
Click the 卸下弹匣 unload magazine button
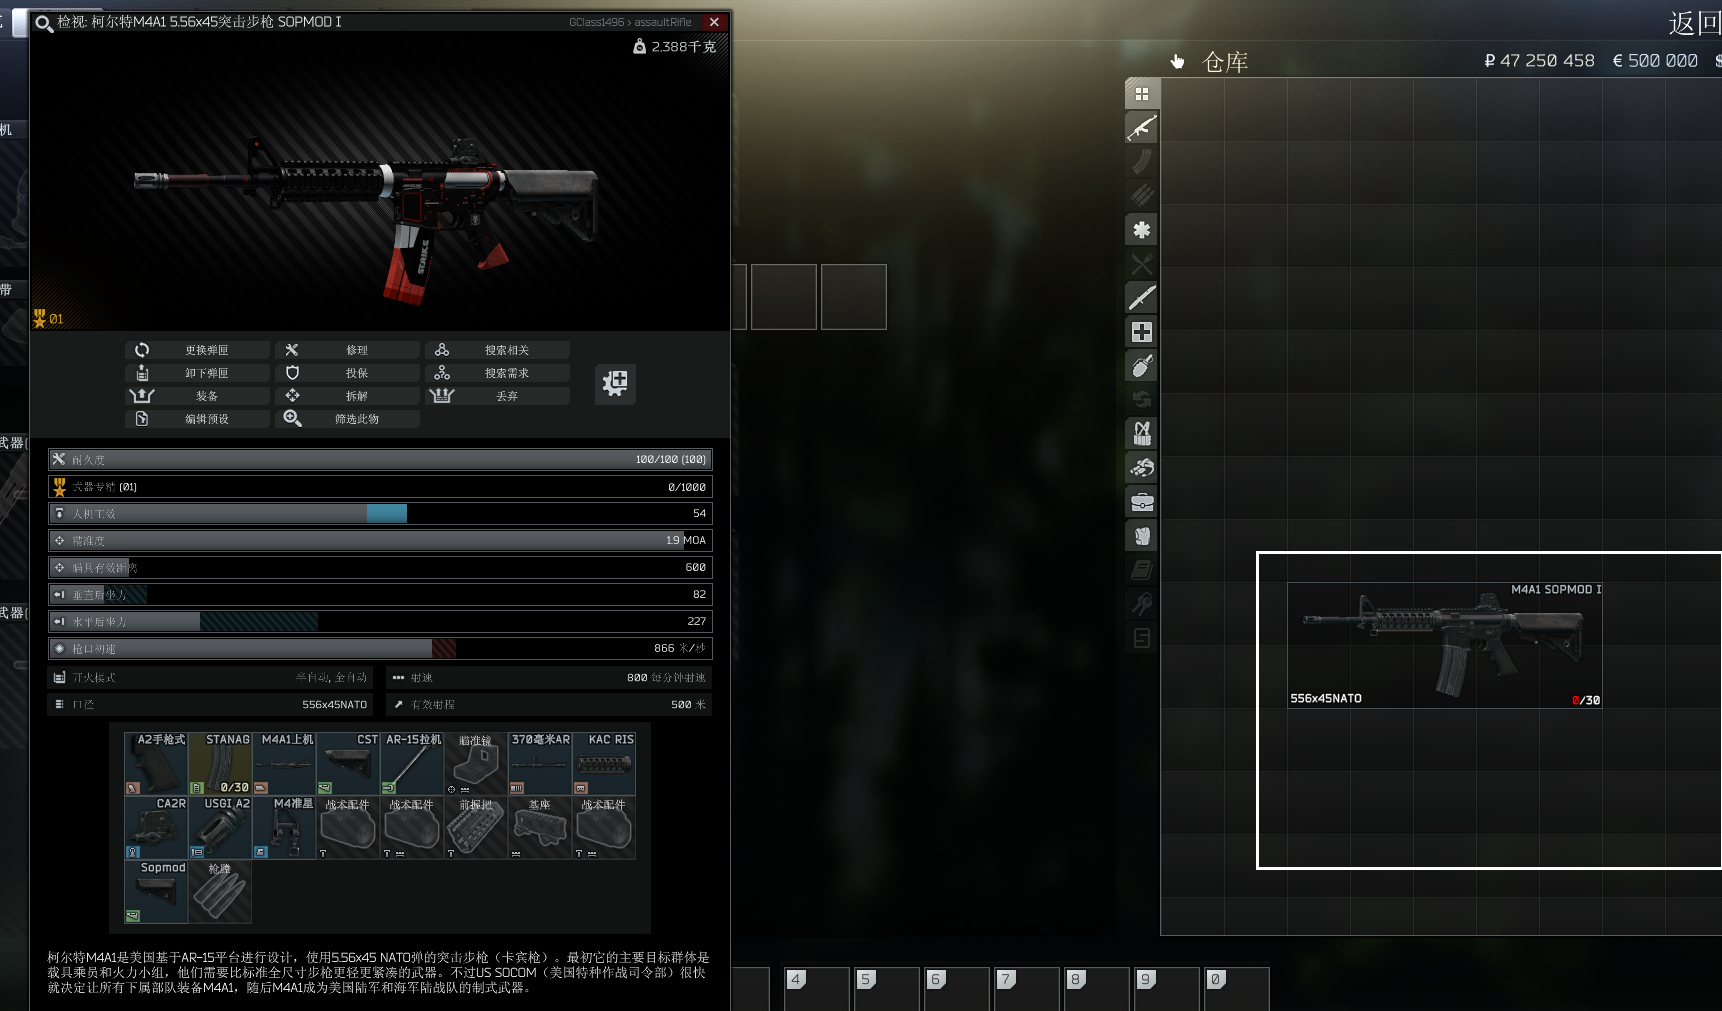tap(197, 373)
